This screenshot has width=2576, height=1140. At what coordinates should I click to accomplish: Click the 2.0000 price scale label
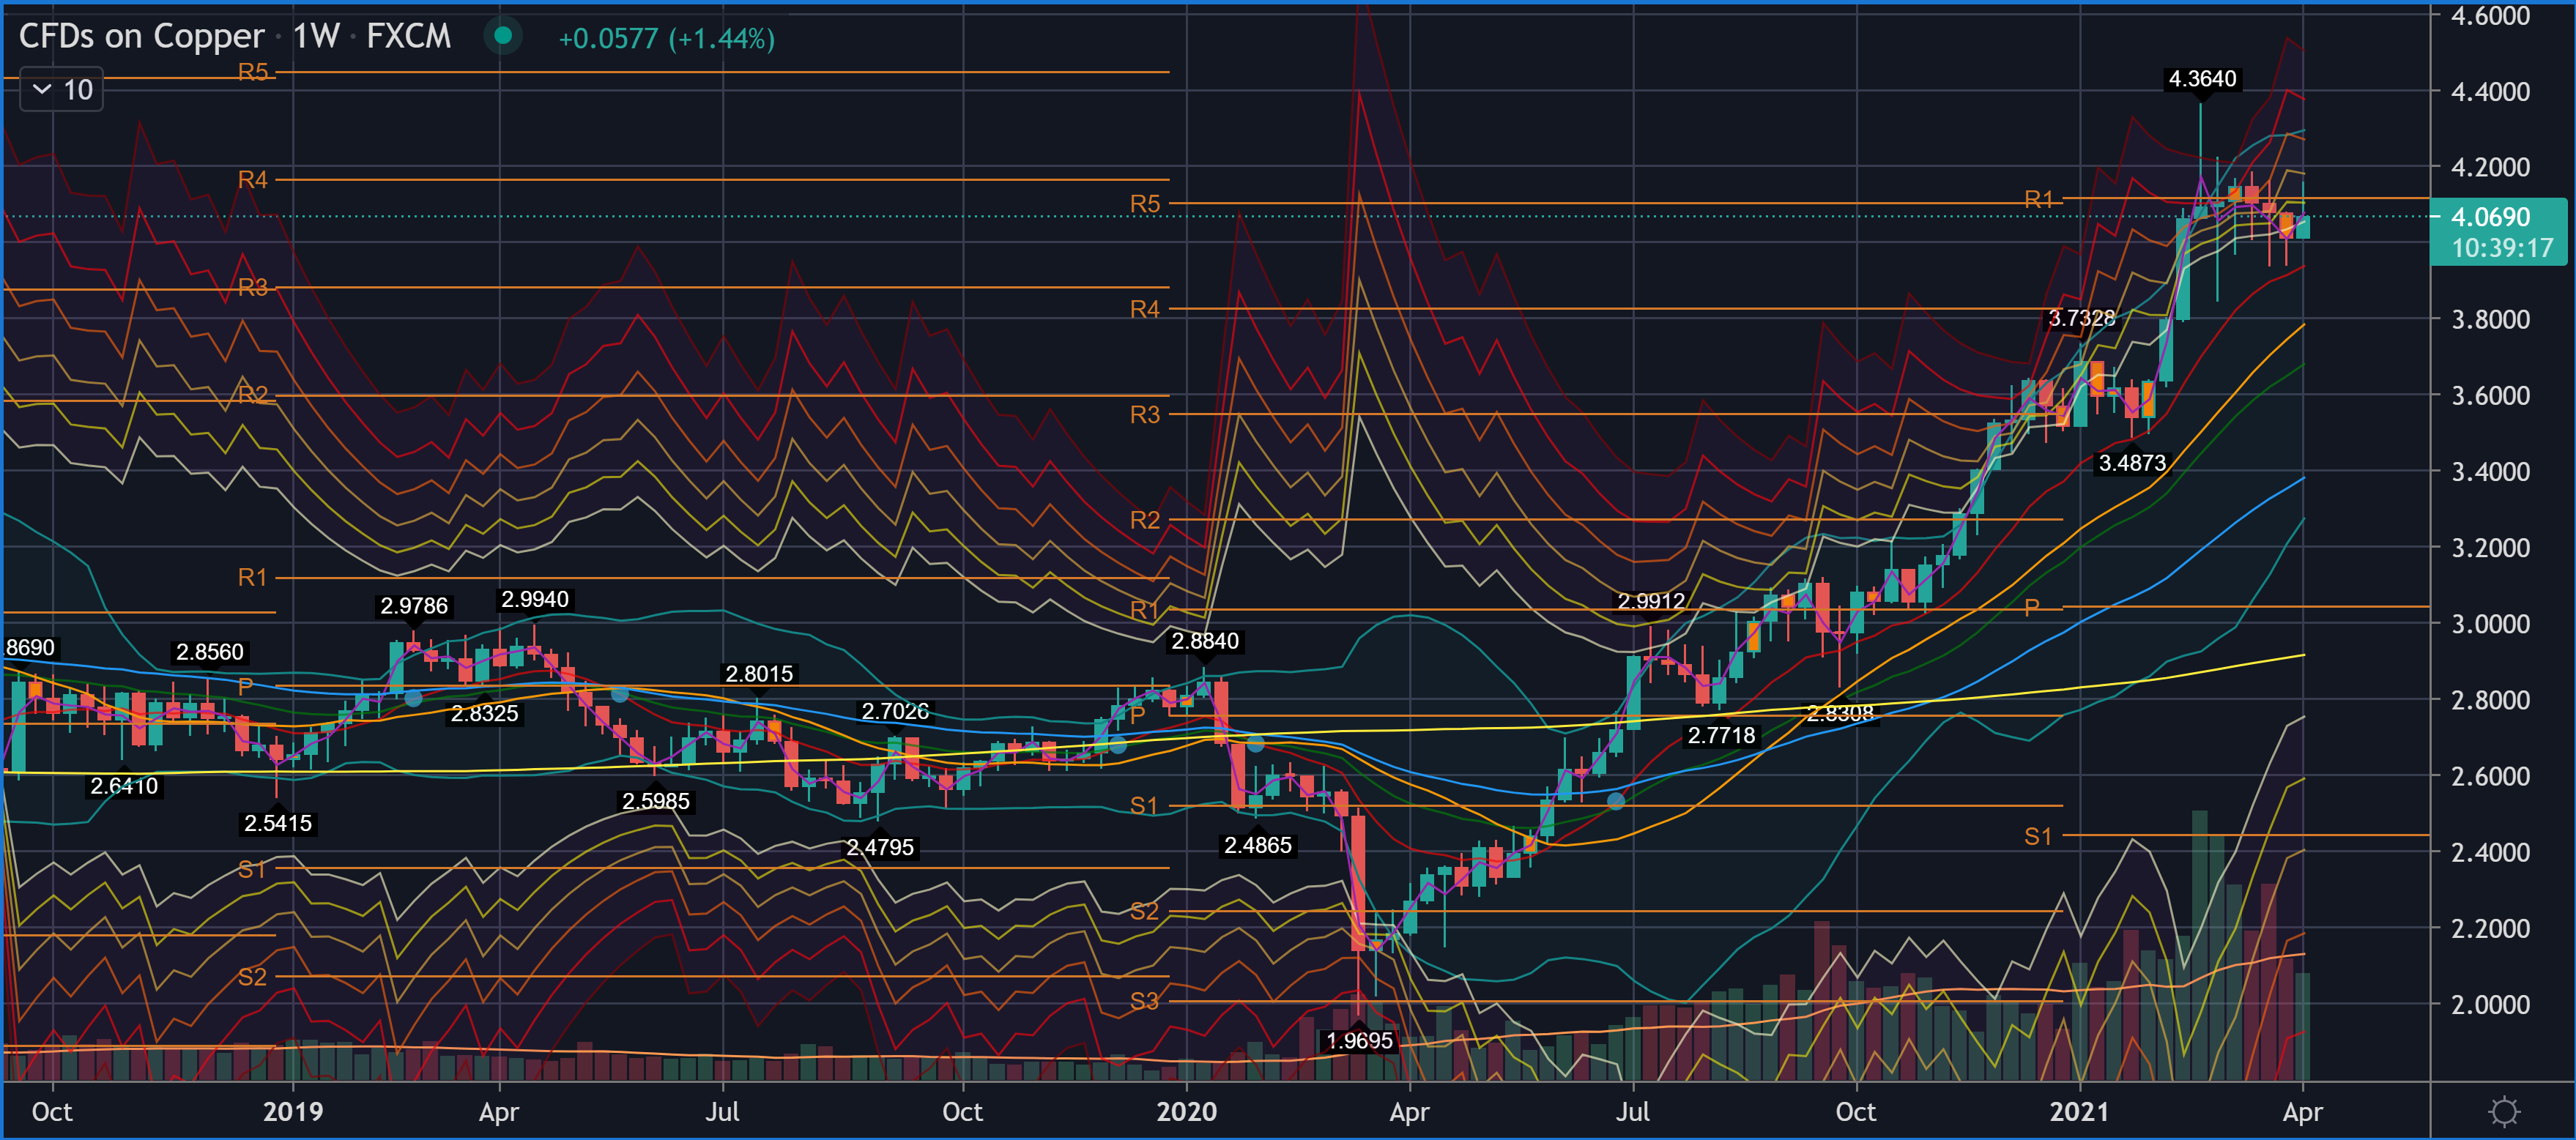pyautogui.click(x=2490, y=1005)
